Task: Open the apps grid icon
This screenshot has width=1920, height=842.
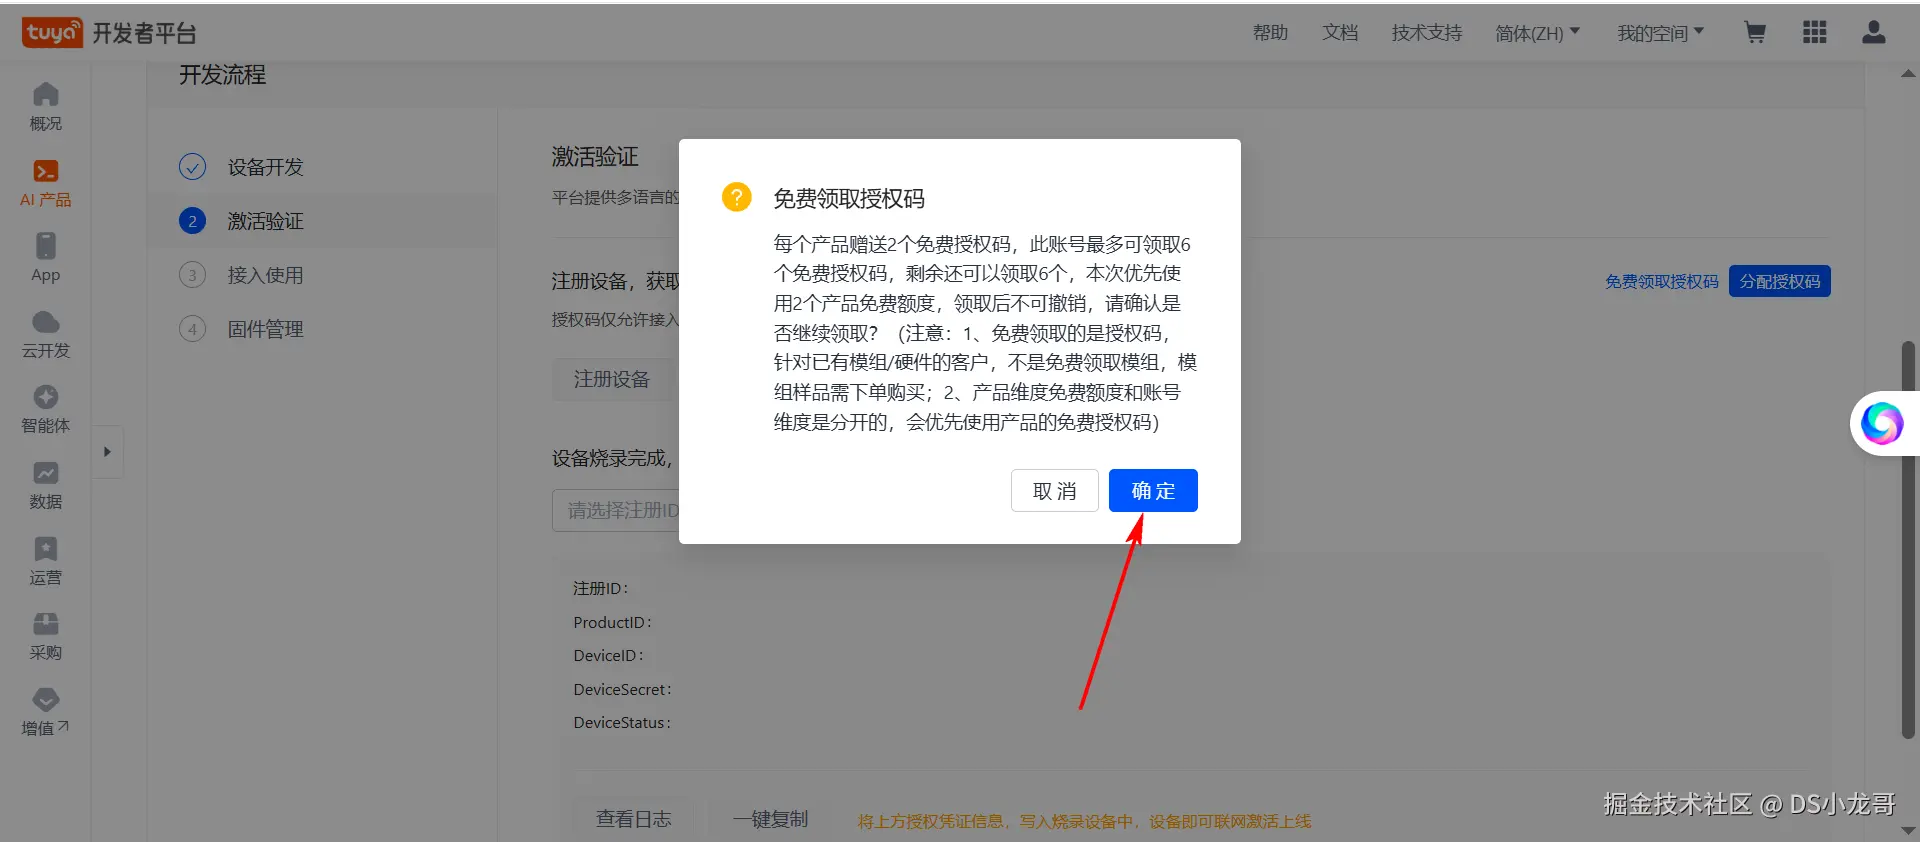Action: tap(1815, 33)
